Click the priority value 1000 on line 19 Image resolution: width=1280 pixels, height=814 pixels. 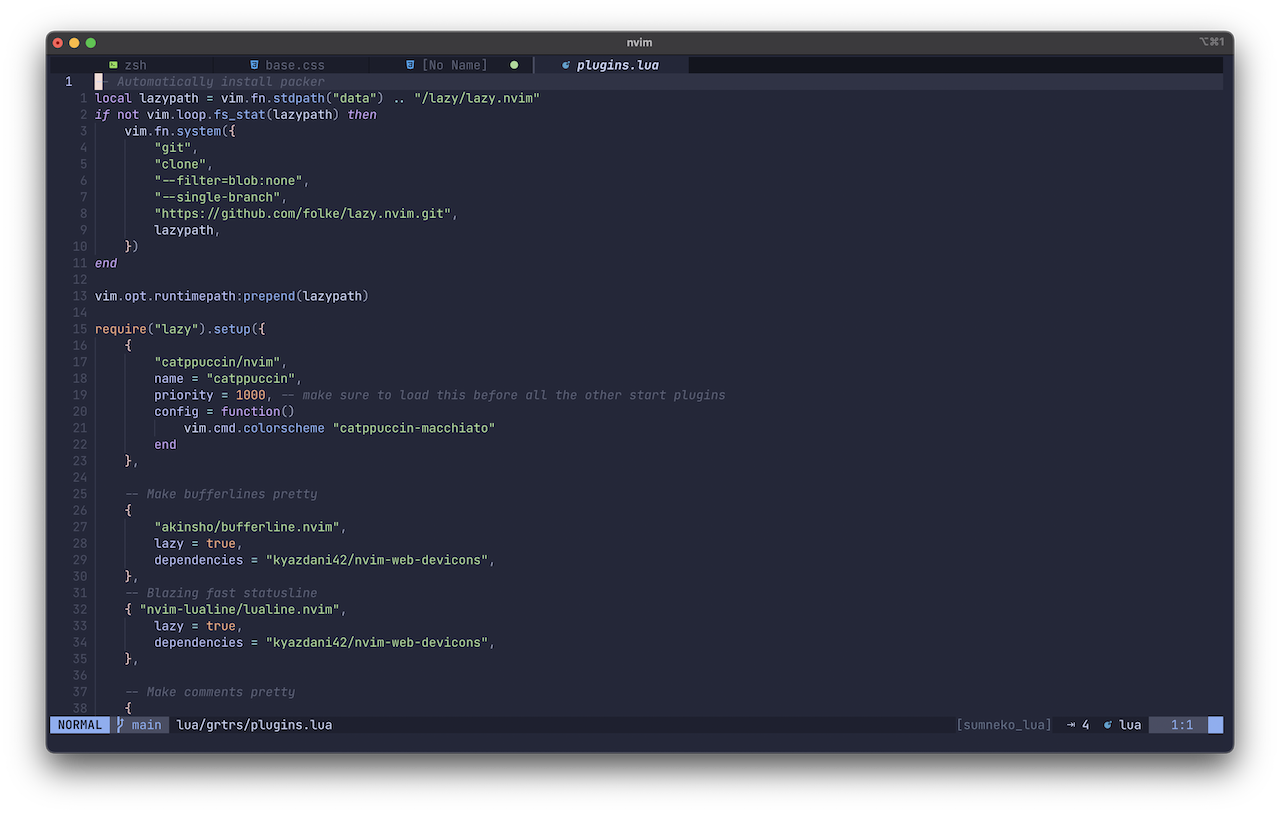[x=250, y=395]
